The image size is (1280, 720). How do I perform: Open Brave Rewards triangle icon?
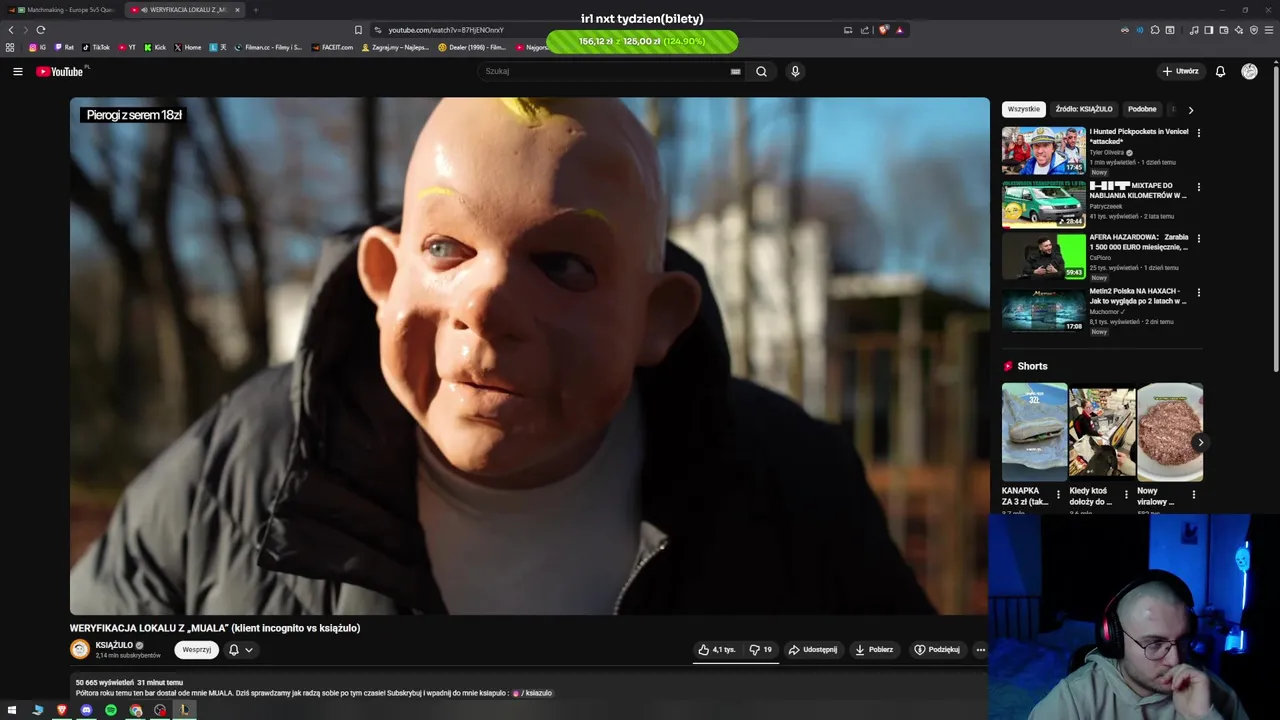point(899,30)
